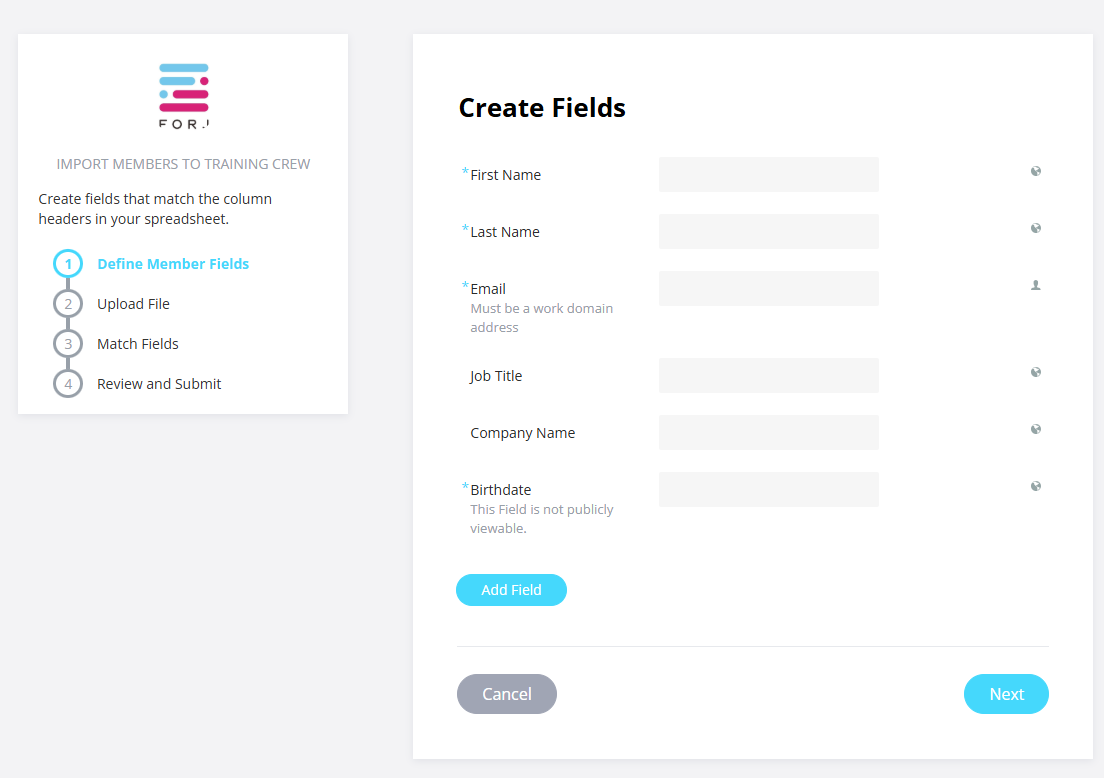This screenshot has width=1104, height=778.
Task: Click the Cancel button
Action: click(507, 694)
